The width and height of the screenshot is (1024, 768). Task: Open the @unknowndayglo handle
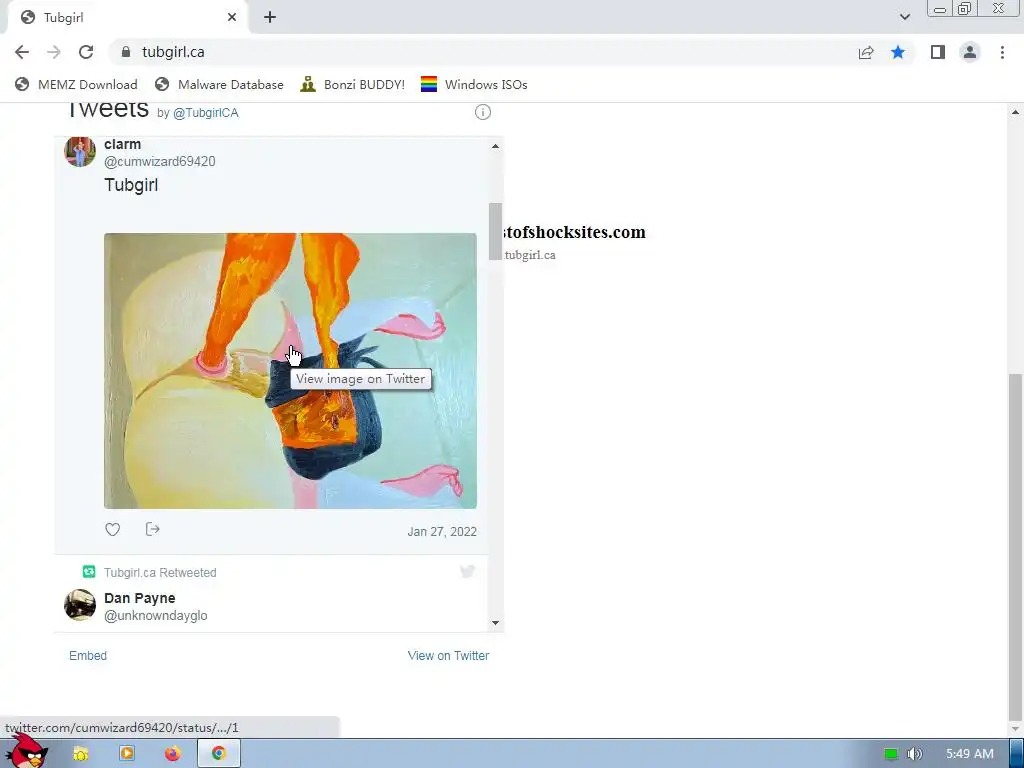point(156,616)
